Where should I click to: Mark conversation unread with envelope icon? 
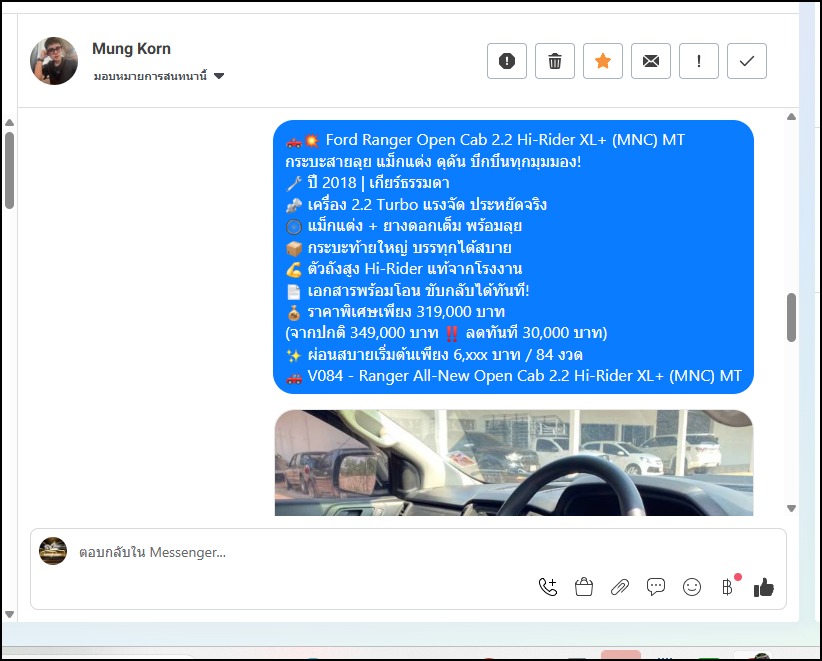[x=651, y=61]
